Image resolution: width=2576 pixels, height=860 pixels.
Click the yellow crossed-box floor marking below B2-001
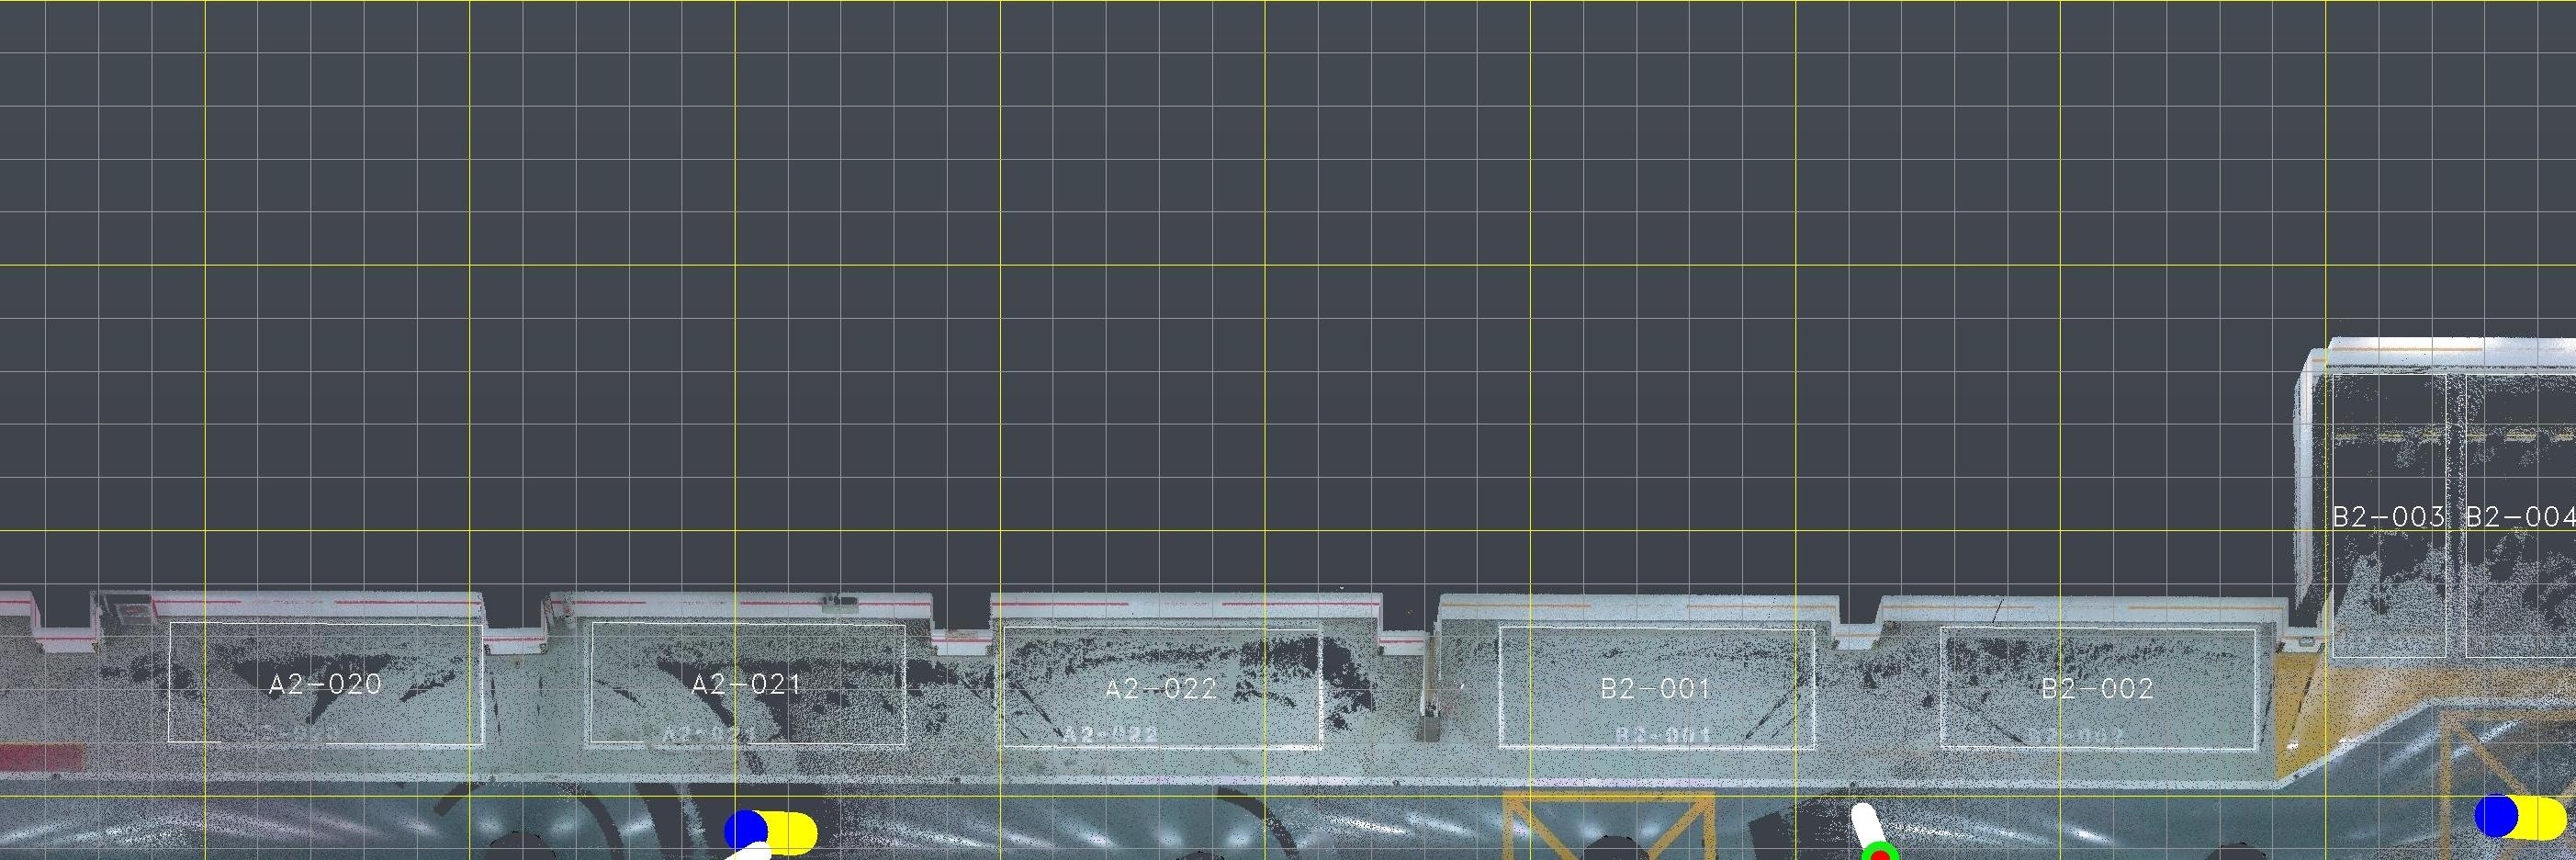click(1607, 826)
